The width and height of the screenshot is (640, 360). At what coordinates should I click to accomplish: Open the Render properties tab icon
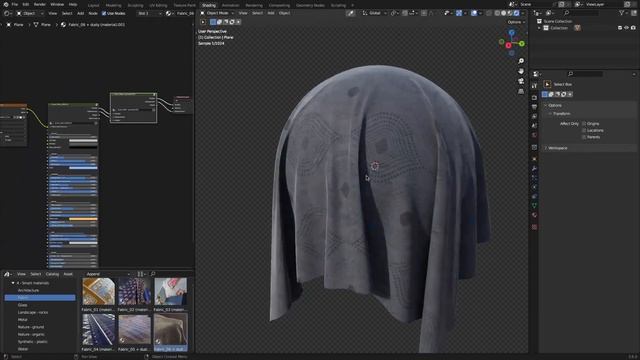[534, 97]
